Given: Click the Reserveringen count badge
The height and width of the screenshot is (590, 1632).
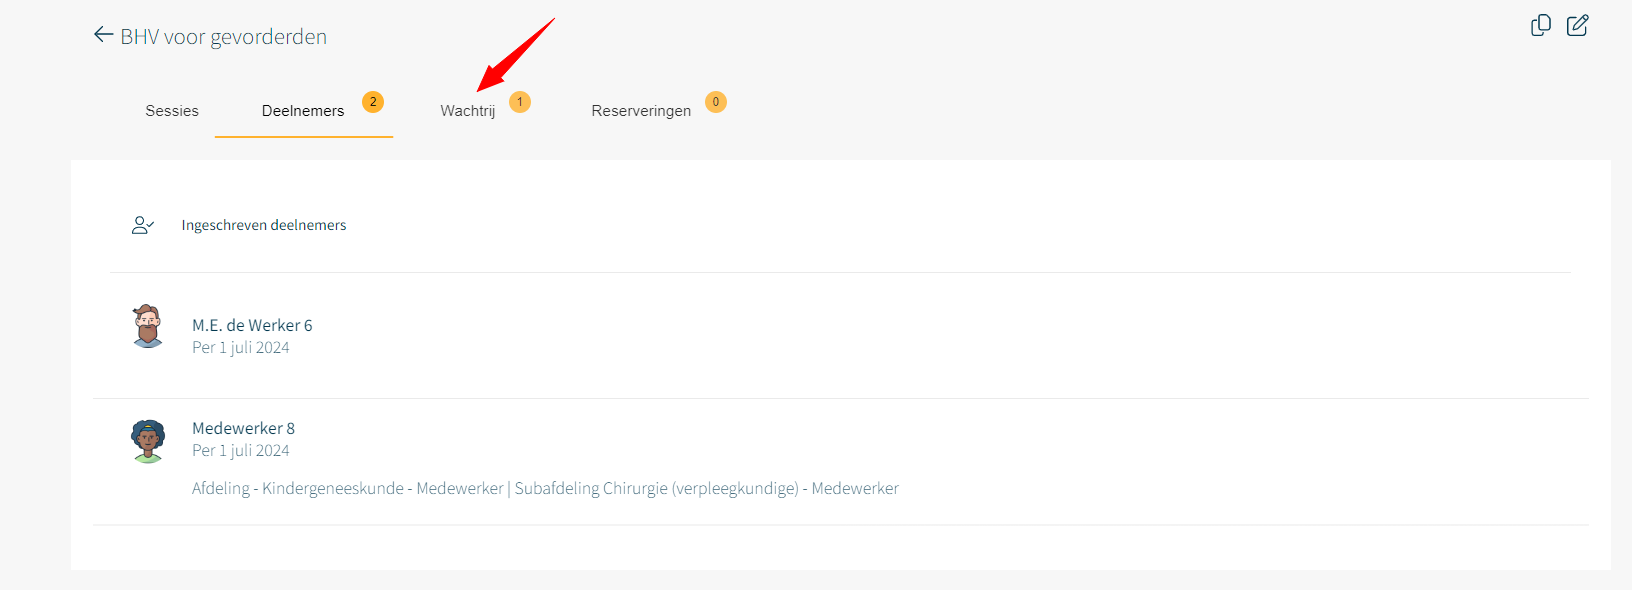Looking at the screenshot, I should [x=716, y=102].
